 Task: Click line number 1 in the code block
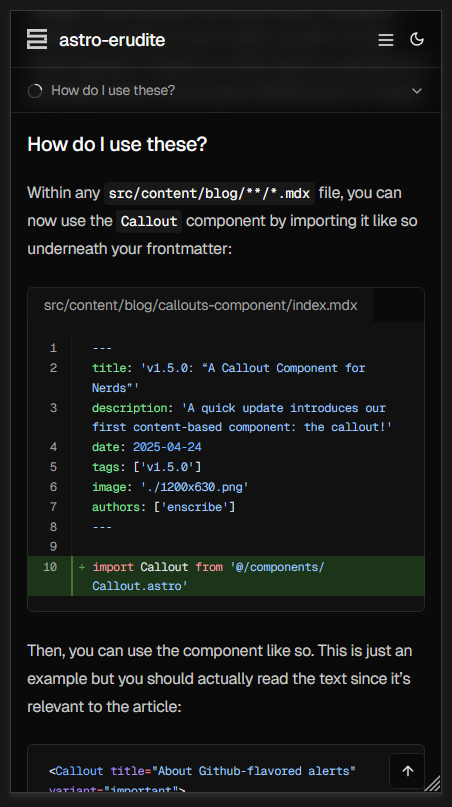click(53, 348)
